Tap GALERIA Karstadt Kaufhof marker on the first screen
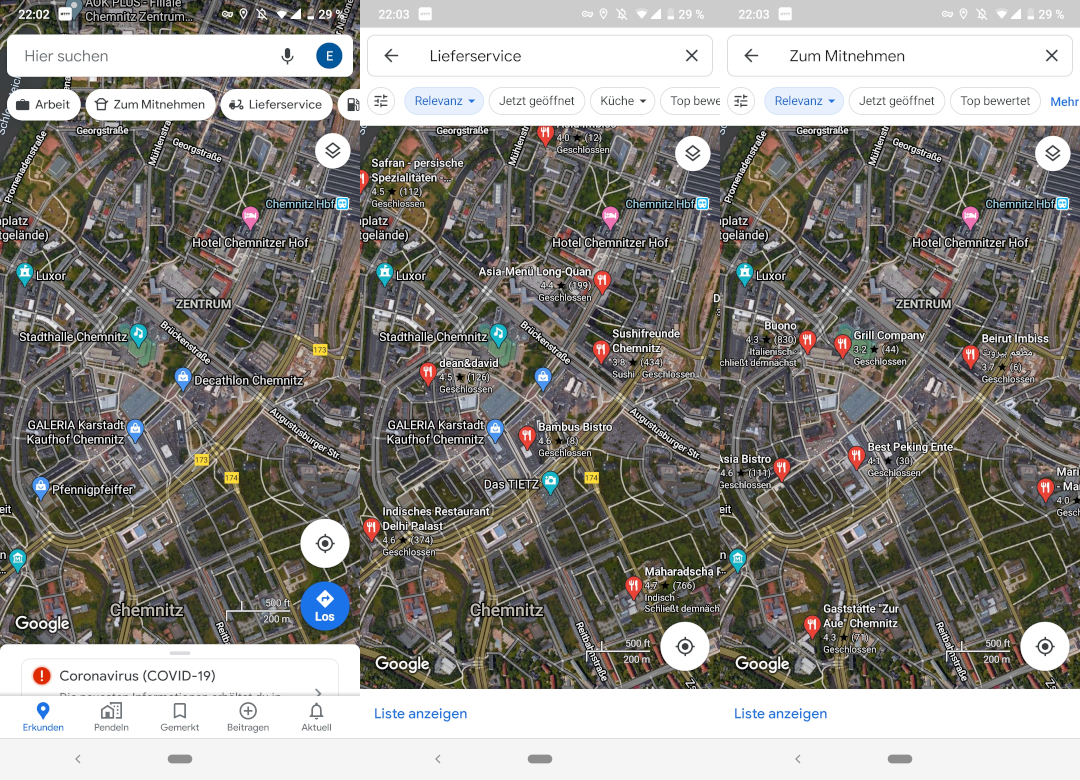The height and width of the screenshot is (780, 1080). 135,431
